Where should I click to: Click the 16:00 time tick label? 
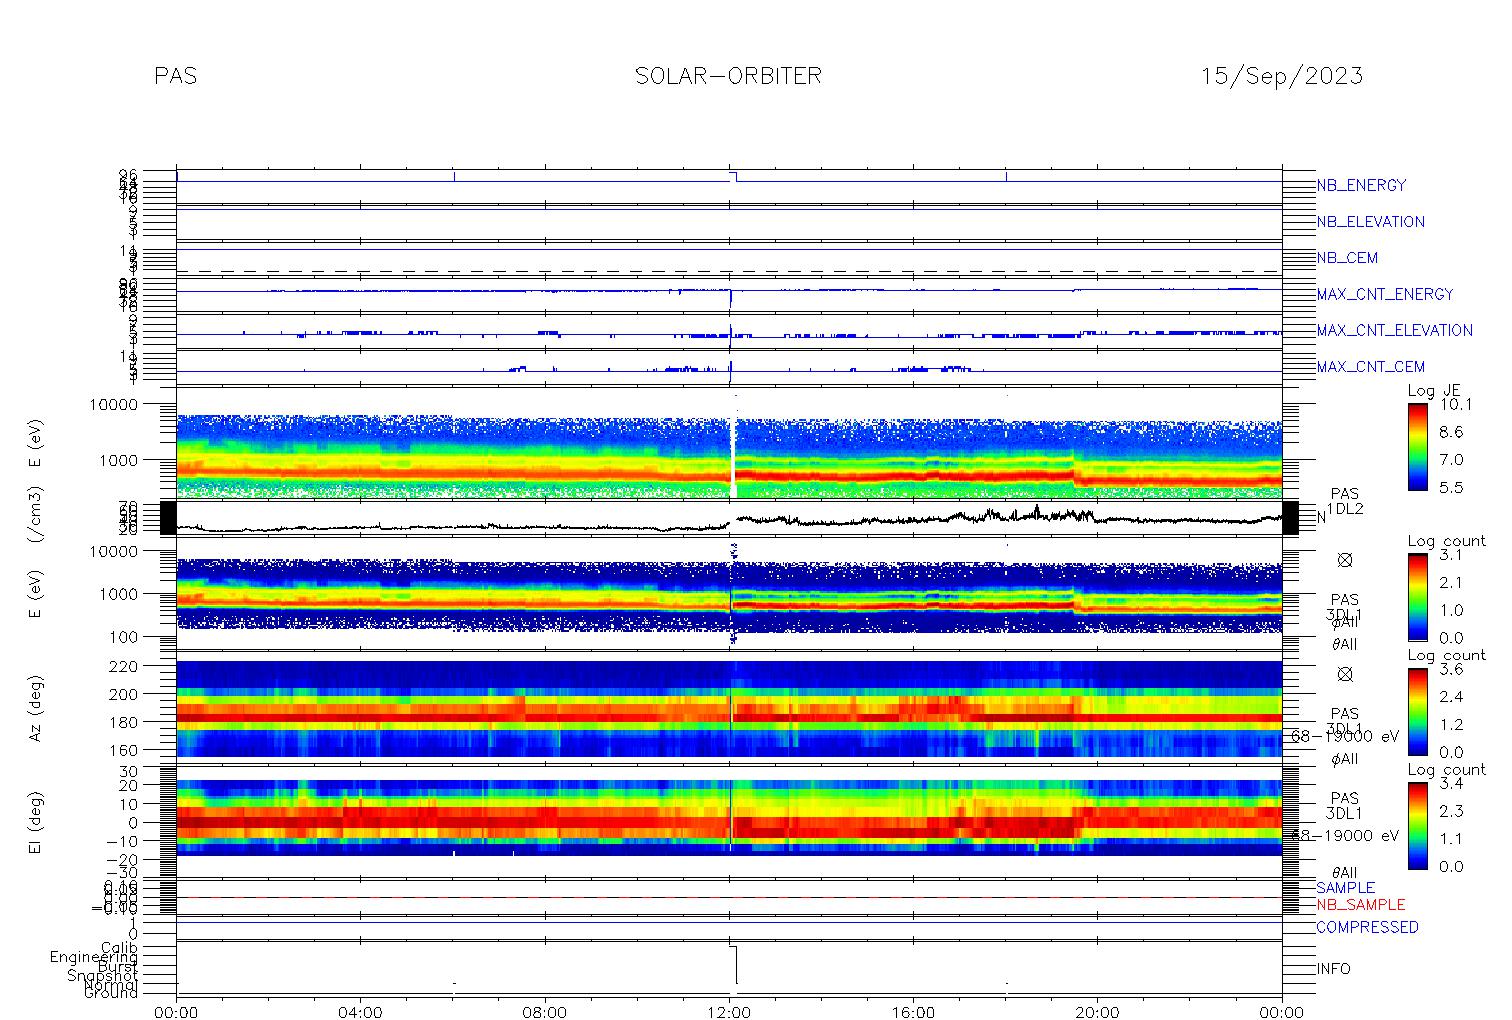913,1011
